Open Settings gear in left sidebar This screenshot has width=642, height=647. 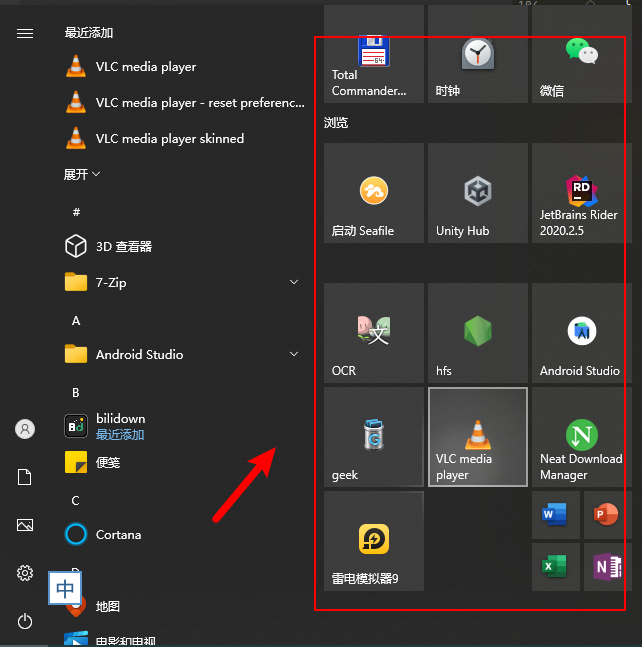click(x=25, y=573)
